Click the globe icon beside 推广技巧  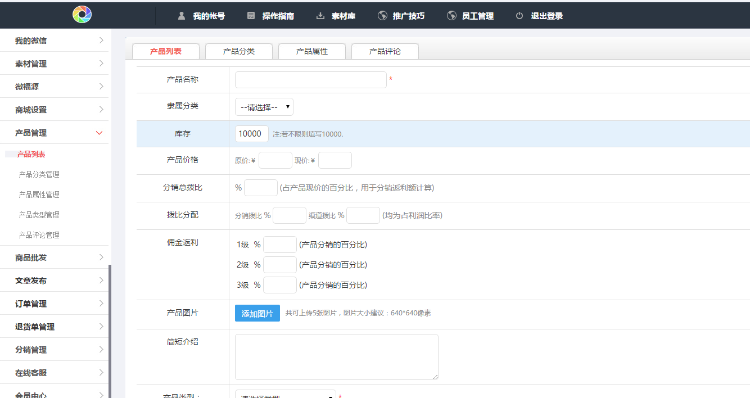tap(382, 16)
